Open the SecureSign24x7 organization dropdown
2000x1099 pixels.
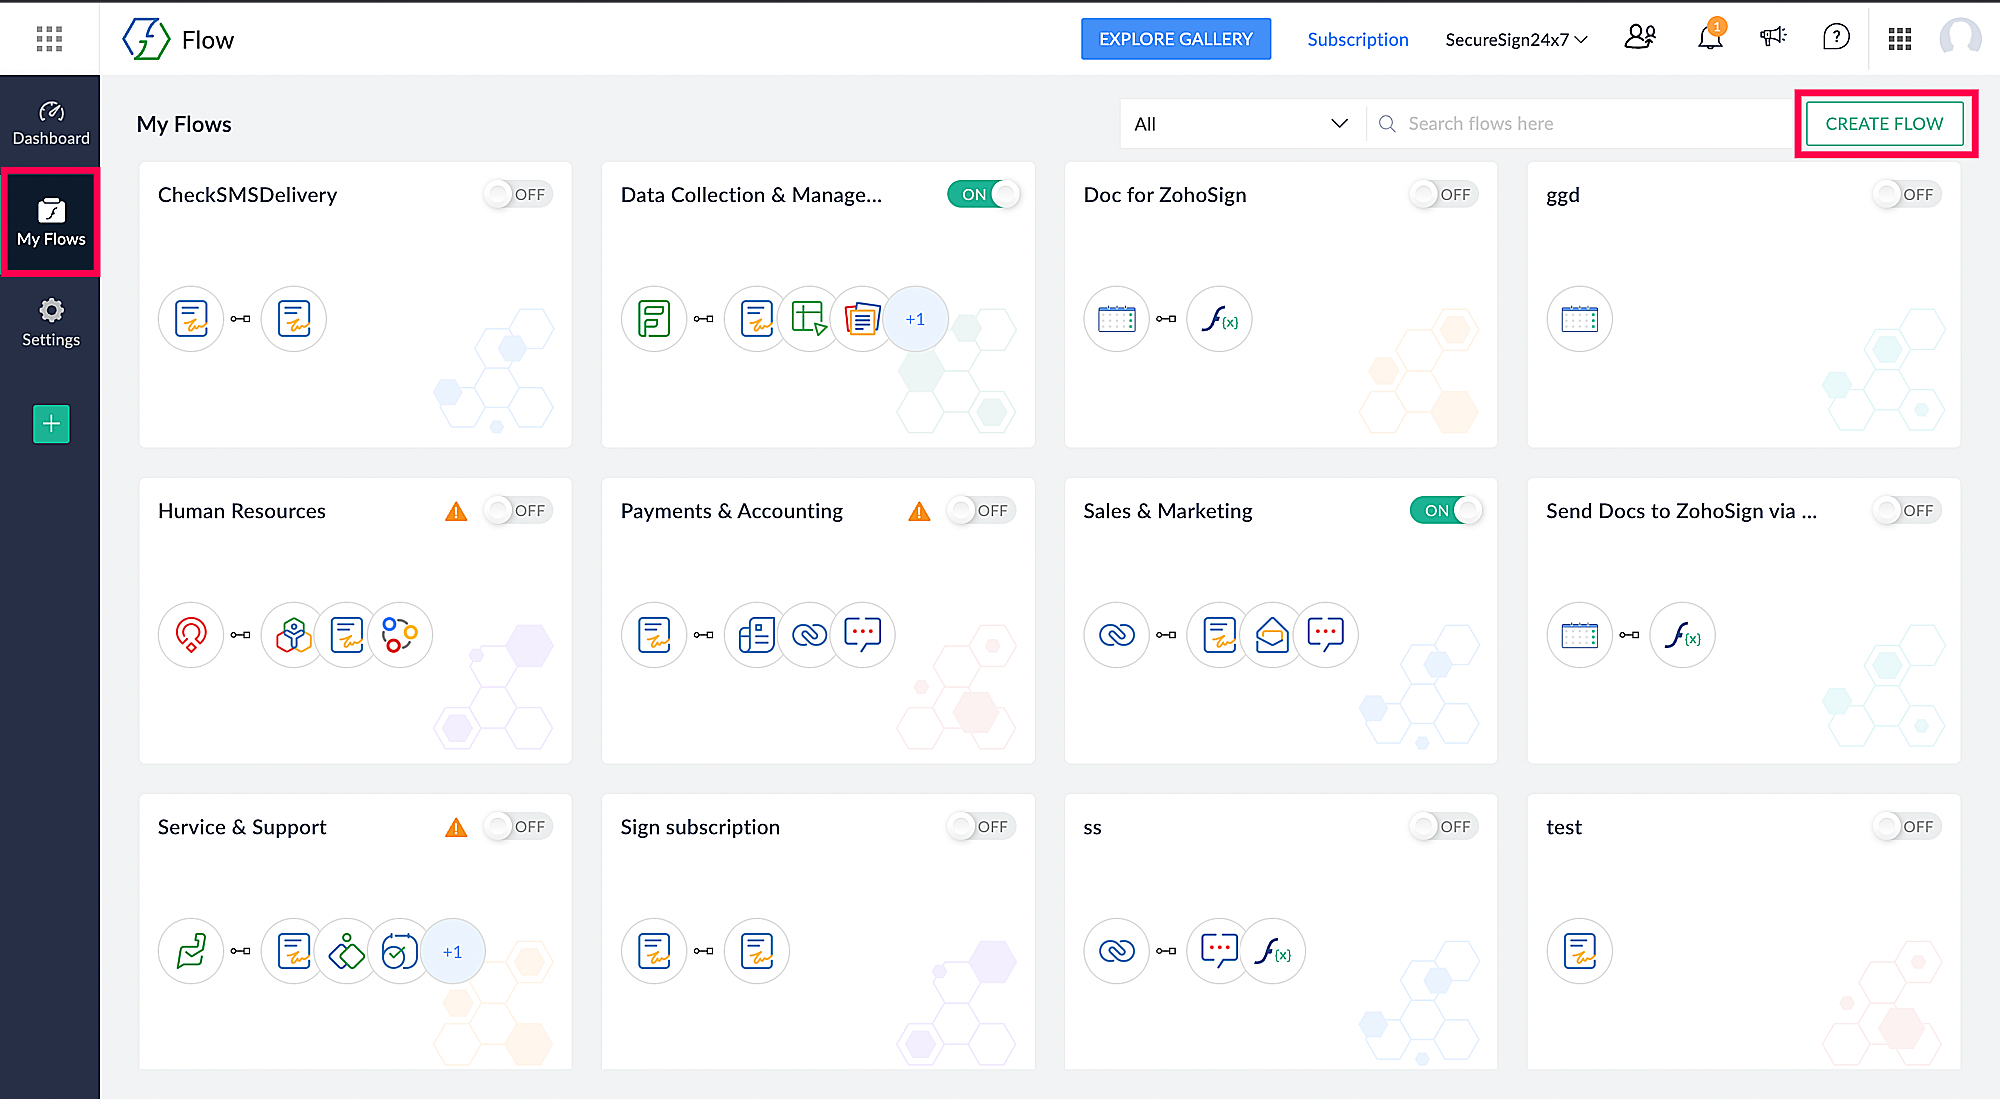[x=1516, y=40]
